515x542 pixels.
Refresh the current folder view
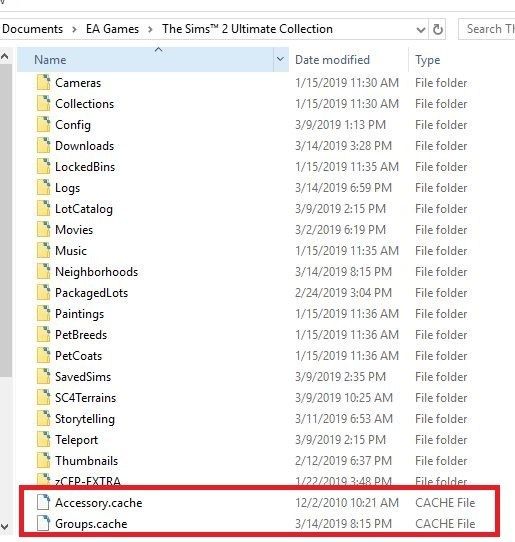(438, 29)
